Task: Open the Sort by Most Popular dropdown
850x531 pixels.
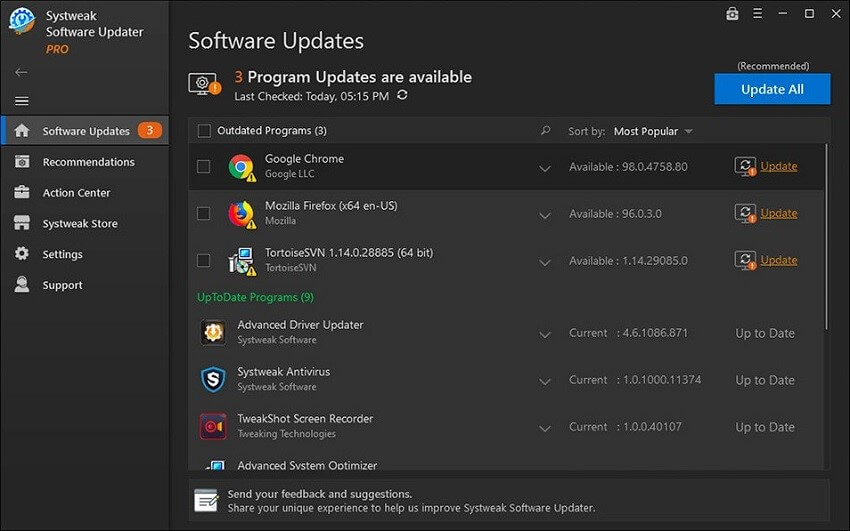Action: [x=653, y=131]
